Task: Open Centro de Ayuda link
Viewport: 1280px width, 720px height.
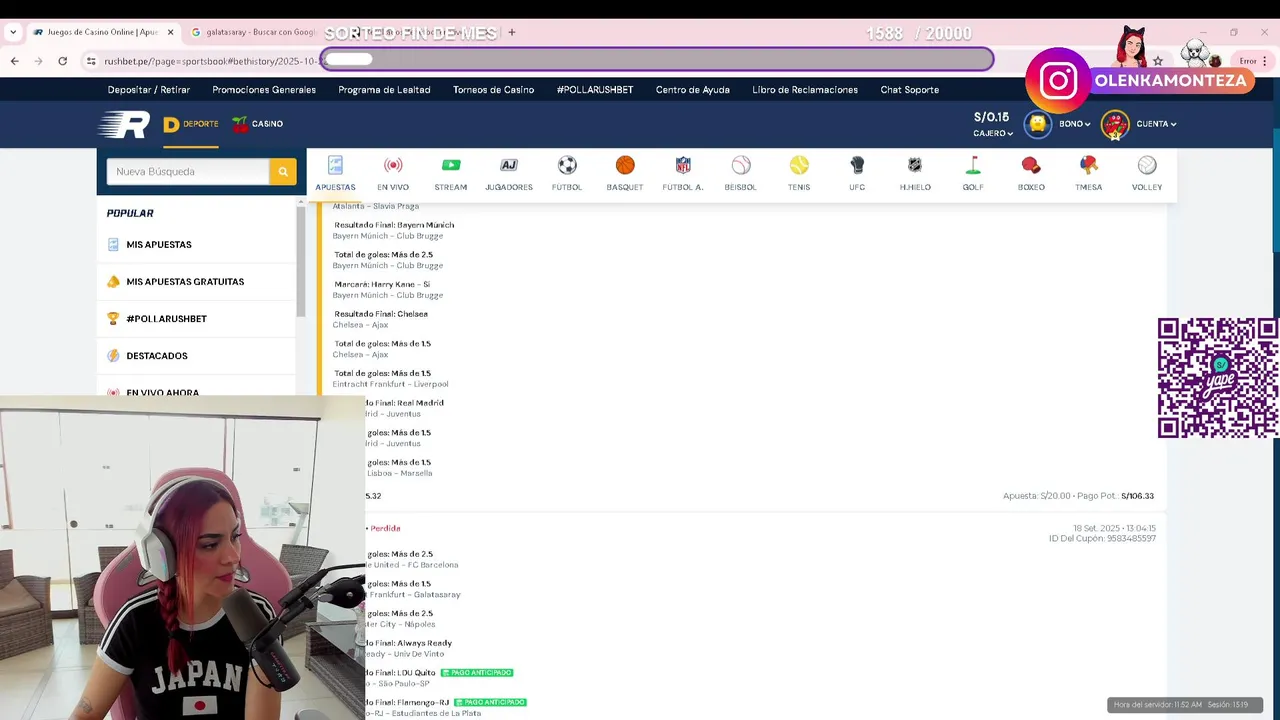Action: click(x=693, y=90)
